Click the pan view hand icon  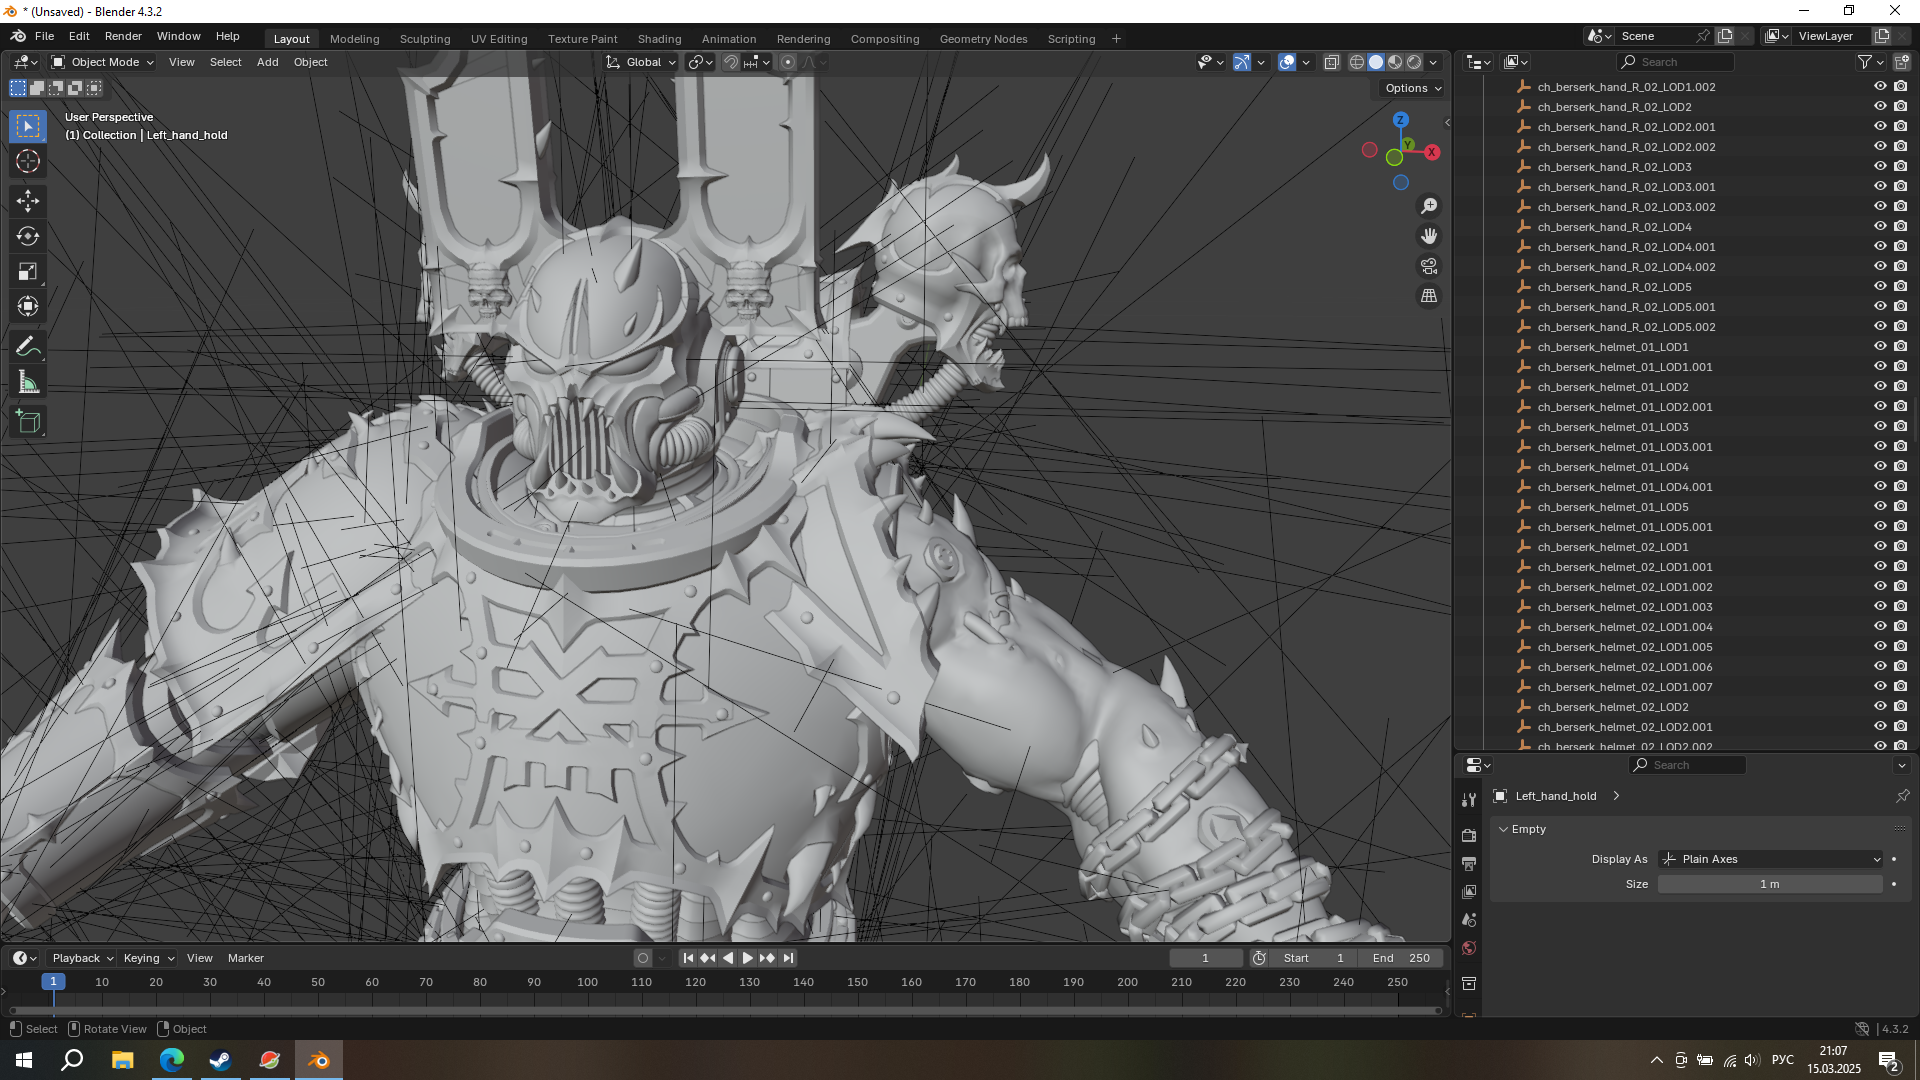1429,236
